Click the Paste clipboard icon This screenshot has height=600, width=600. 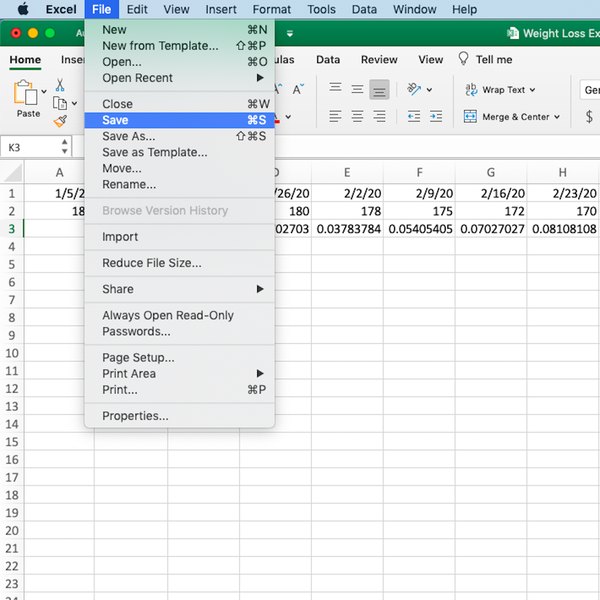25,92
